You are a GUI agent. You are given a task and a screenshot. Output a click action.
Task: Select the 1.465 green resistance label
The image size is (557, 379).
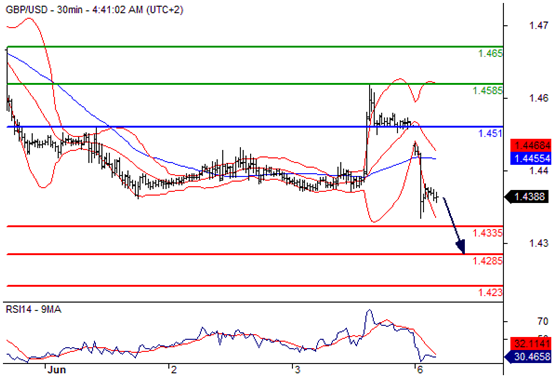pos(491,54)
